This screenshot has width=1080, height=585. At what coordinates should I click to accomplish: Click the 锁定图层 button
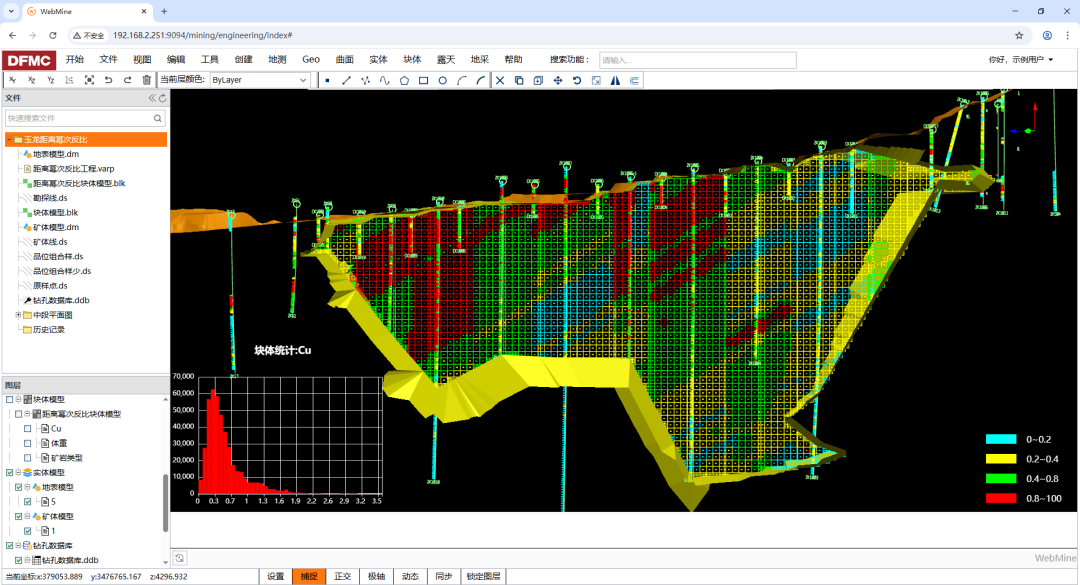click(483, 577)
